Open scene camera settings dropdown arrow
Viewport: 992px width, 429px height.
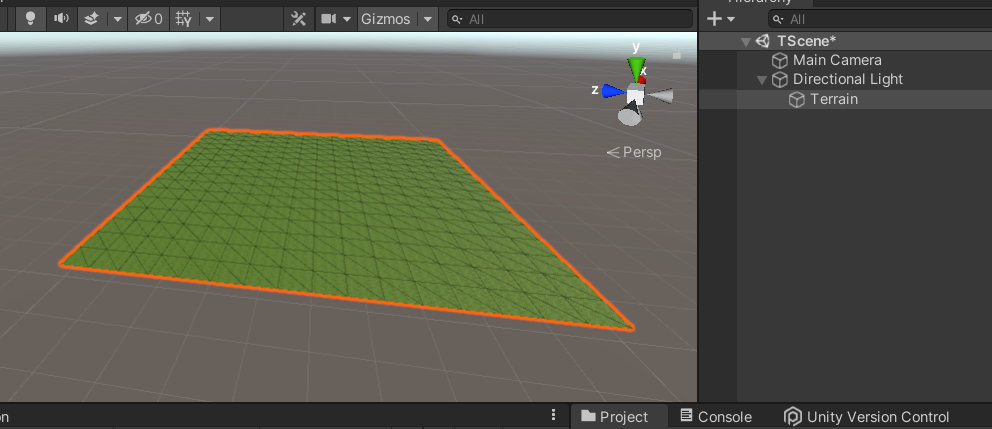coord(347,19)
